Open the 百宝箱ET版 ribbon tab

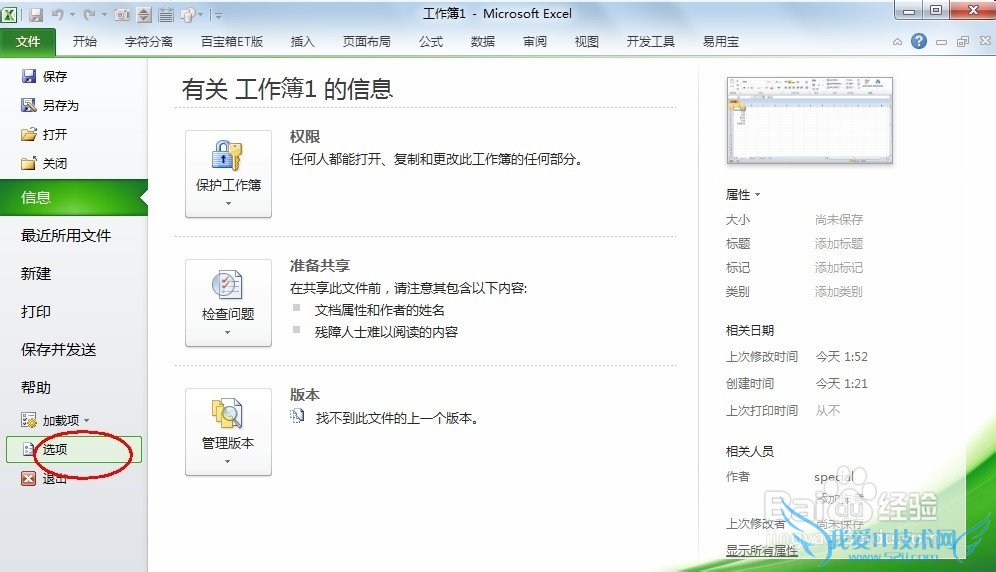(232, 42)
